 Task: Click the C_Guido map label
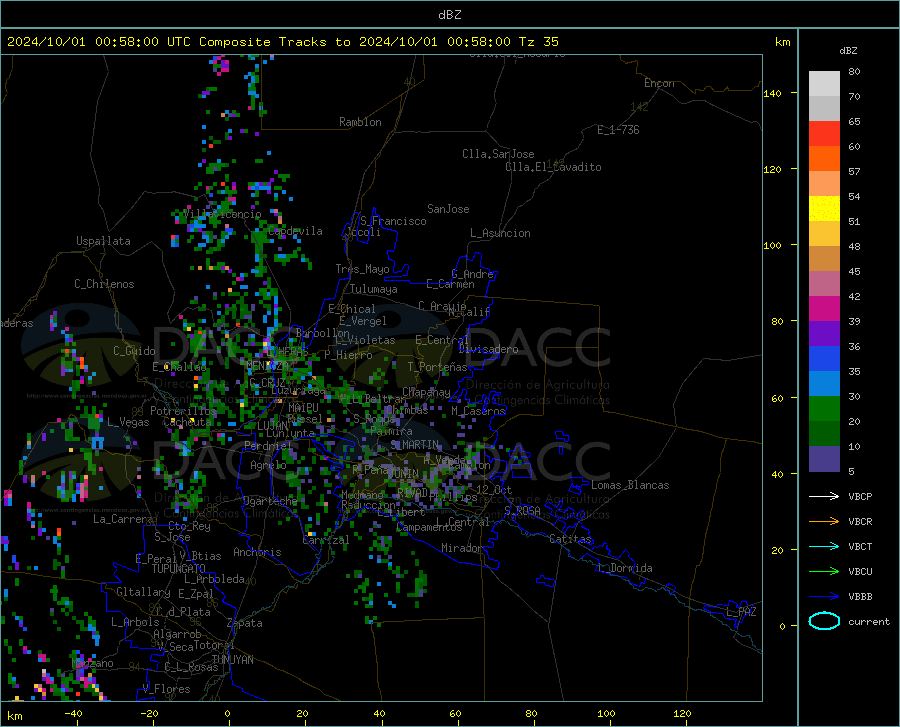(x=134, y=351)
